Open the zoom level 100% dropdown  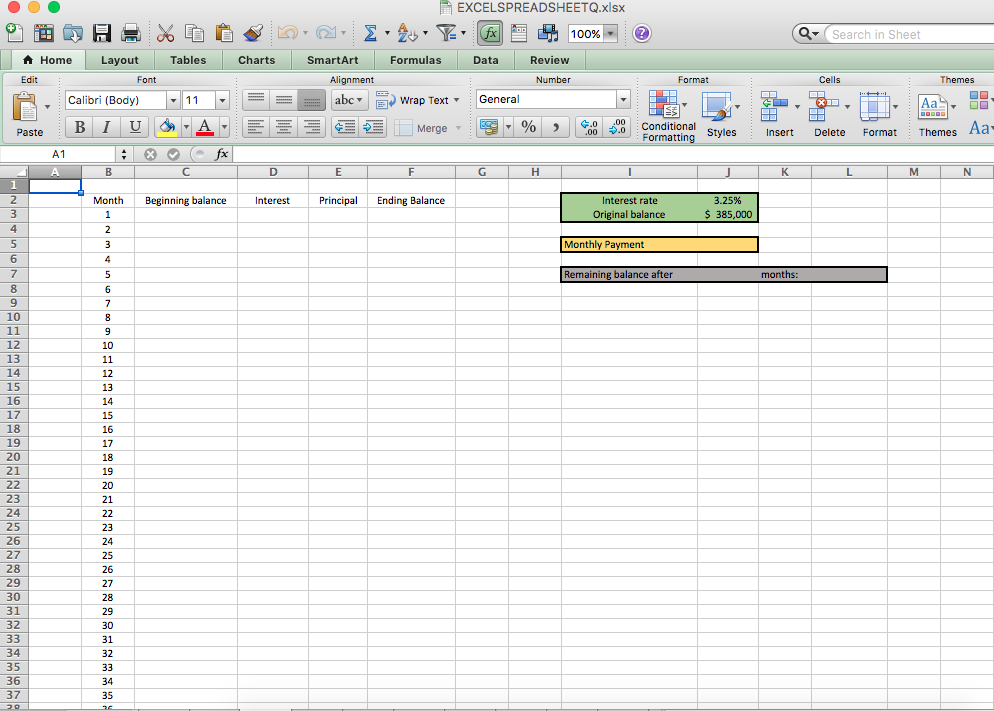611,33
